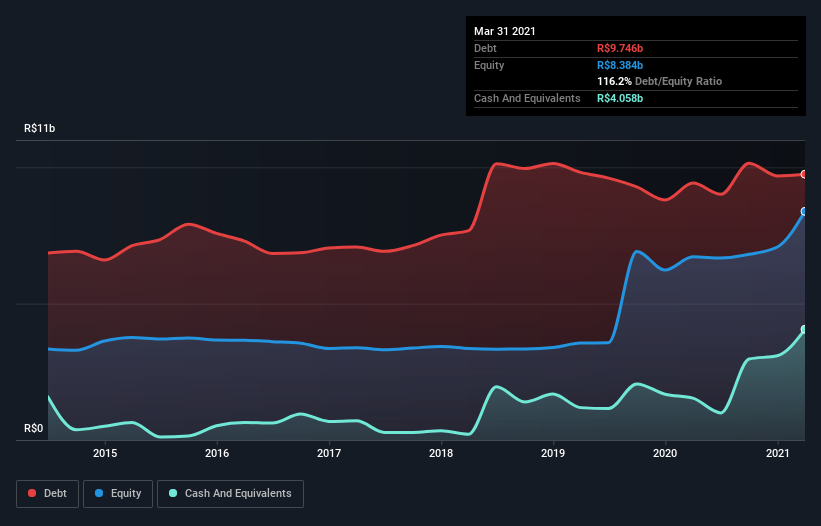Click the 2016 x-axis label
This screenshot has height=526, width=821.
pyautogui.click(x=217, y=453)
